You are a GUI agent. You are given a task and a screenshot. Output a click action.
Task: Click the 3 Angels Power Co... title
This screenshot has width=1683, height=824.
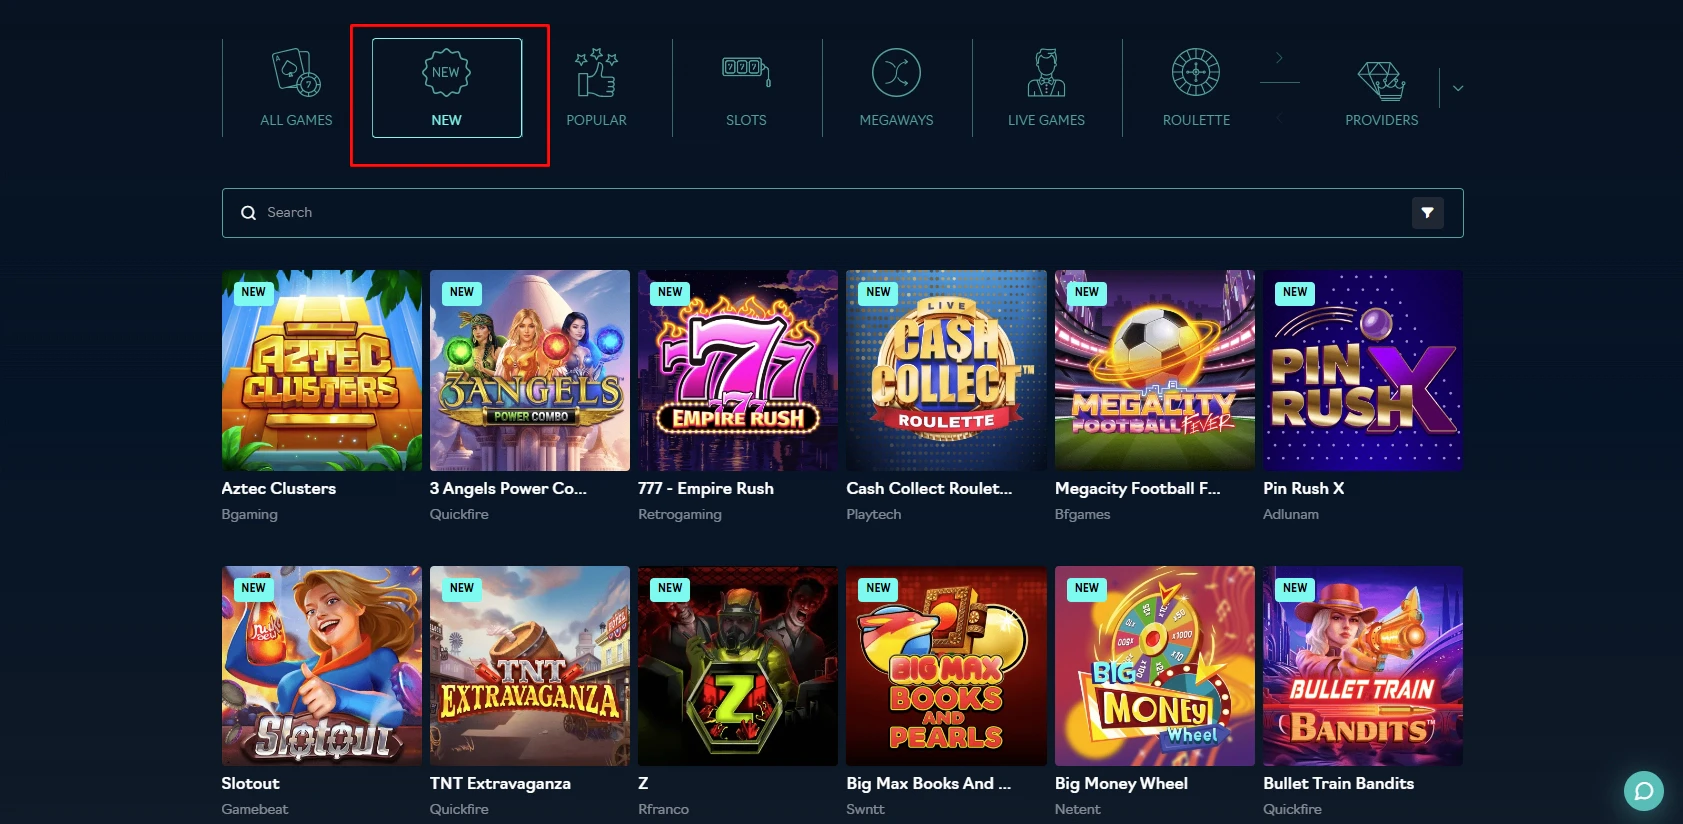click(x=508, y=488)
